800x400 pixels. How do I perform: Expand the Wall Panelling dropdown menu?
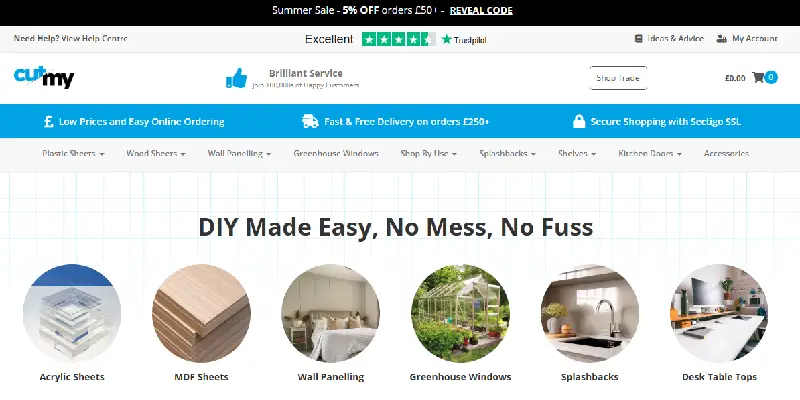coord(239,154)
